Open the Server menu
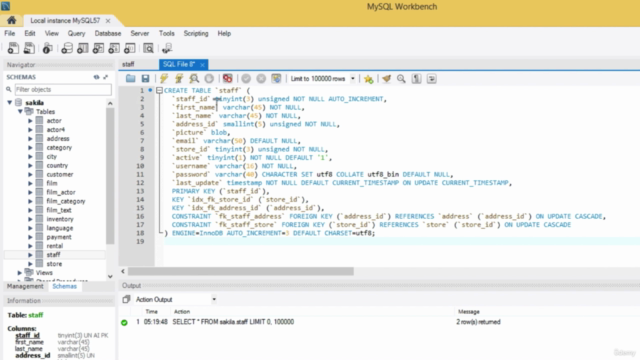The image size is (640, 360). point(140,33)
